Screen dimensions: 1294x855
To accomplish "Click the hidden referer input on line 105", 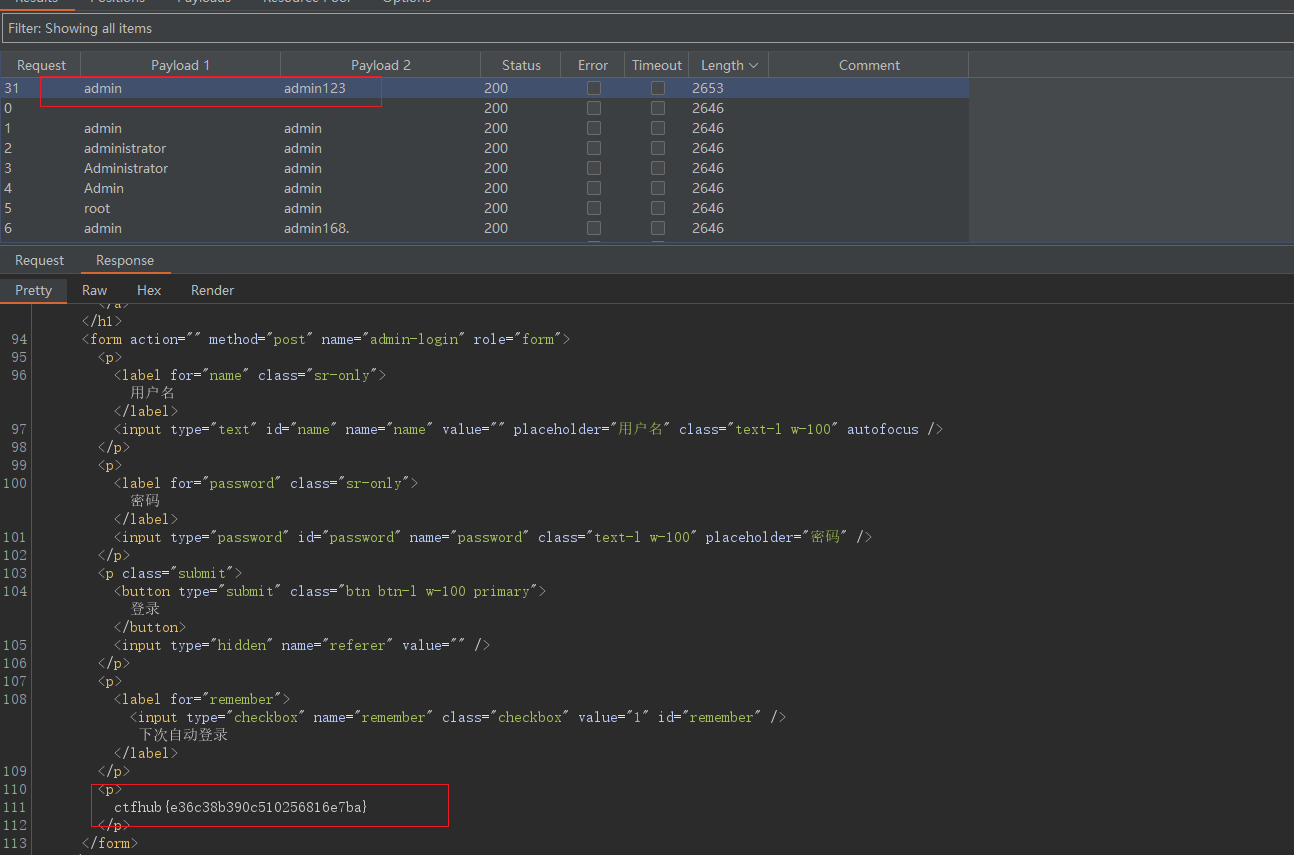I will click(302, 645).
